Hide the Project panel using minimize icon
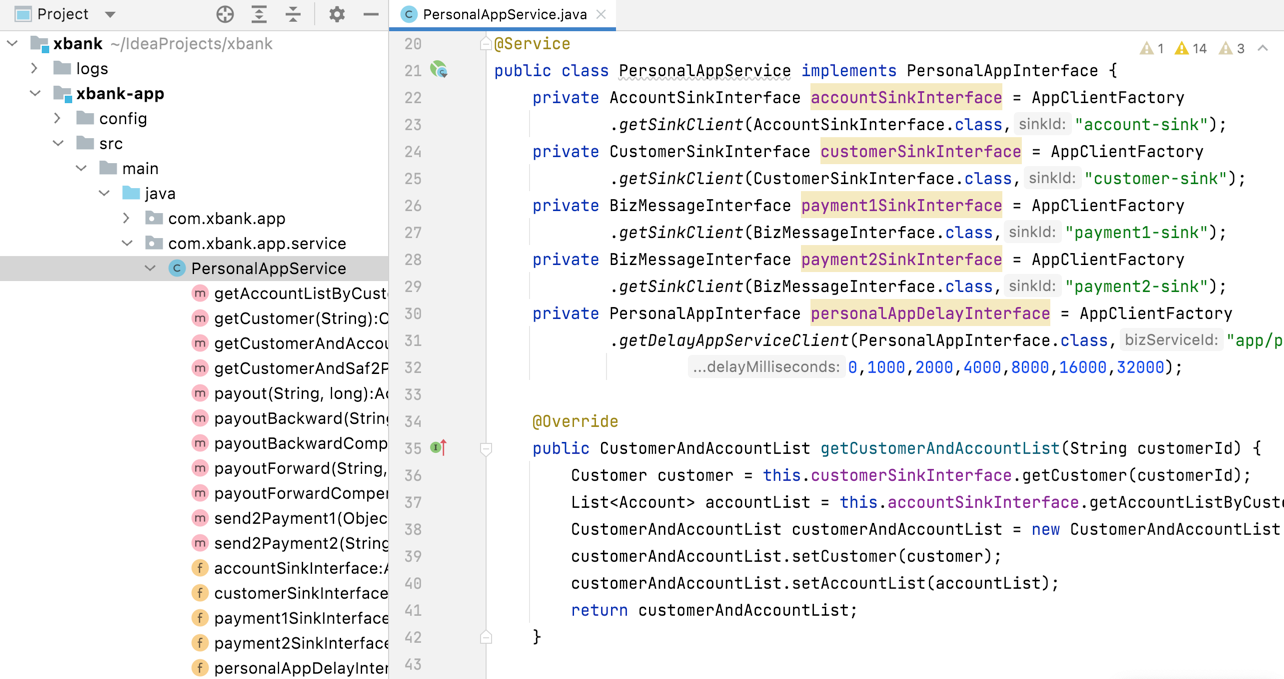 [371, 14]
